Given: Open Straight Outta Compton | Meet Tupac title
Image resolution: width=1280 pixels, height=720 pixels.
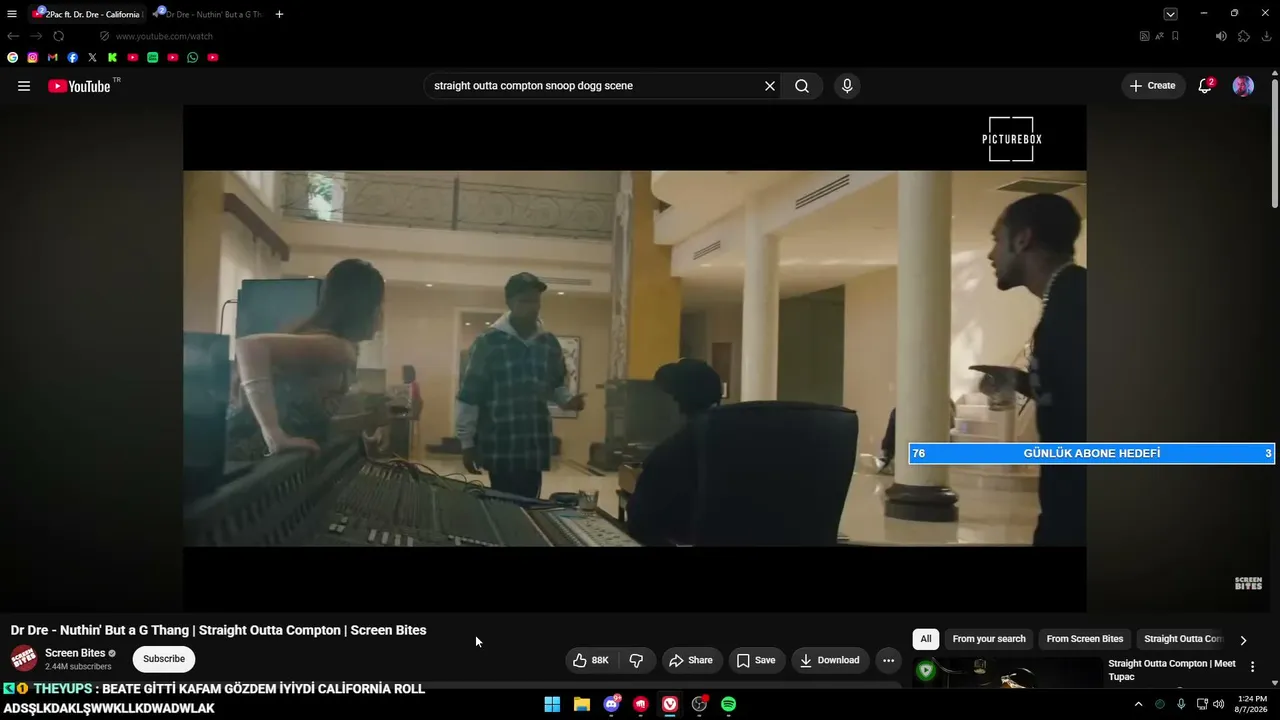Looking at the screenshot, I should click(x=1172, y=670).
